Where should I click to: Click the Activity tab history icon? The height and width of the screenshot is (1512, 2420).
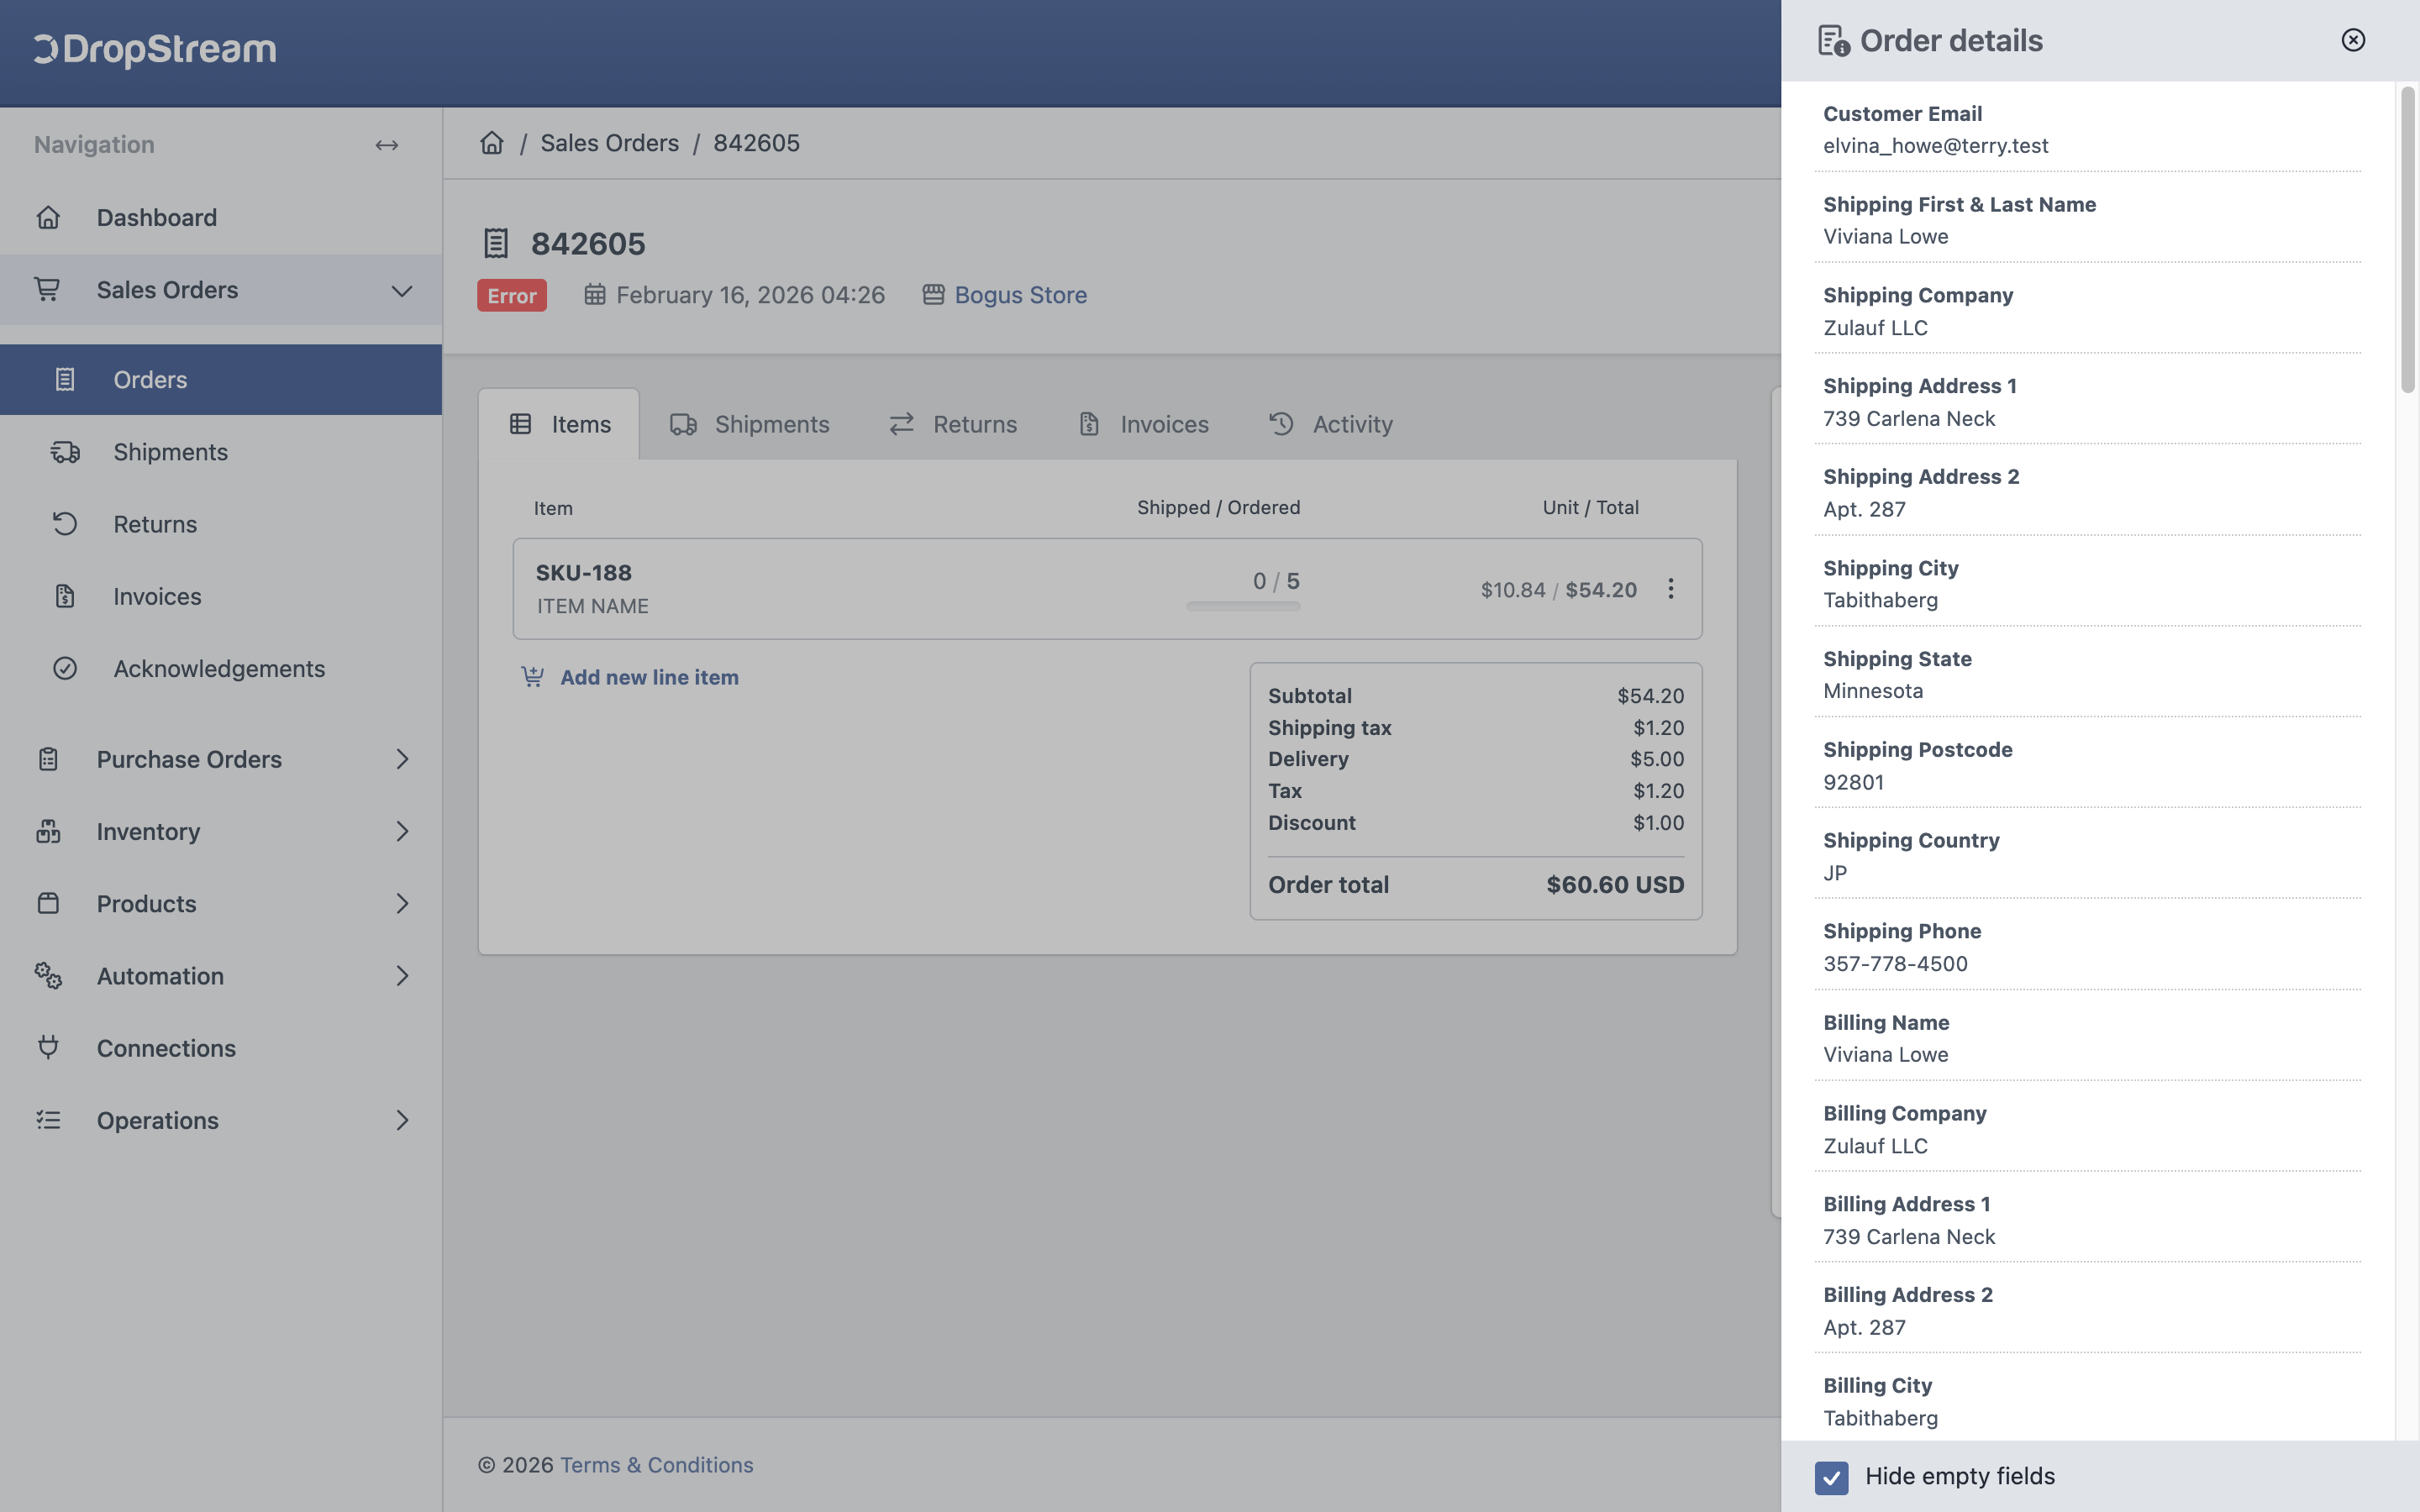pos(1281,424)
